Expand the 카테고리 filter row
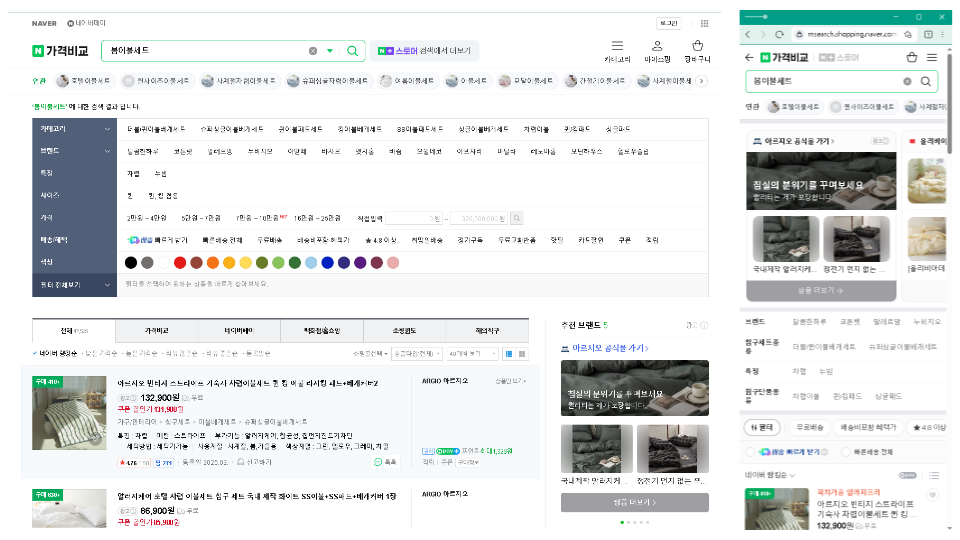This screenshot has height=540, width=960. 75,129
